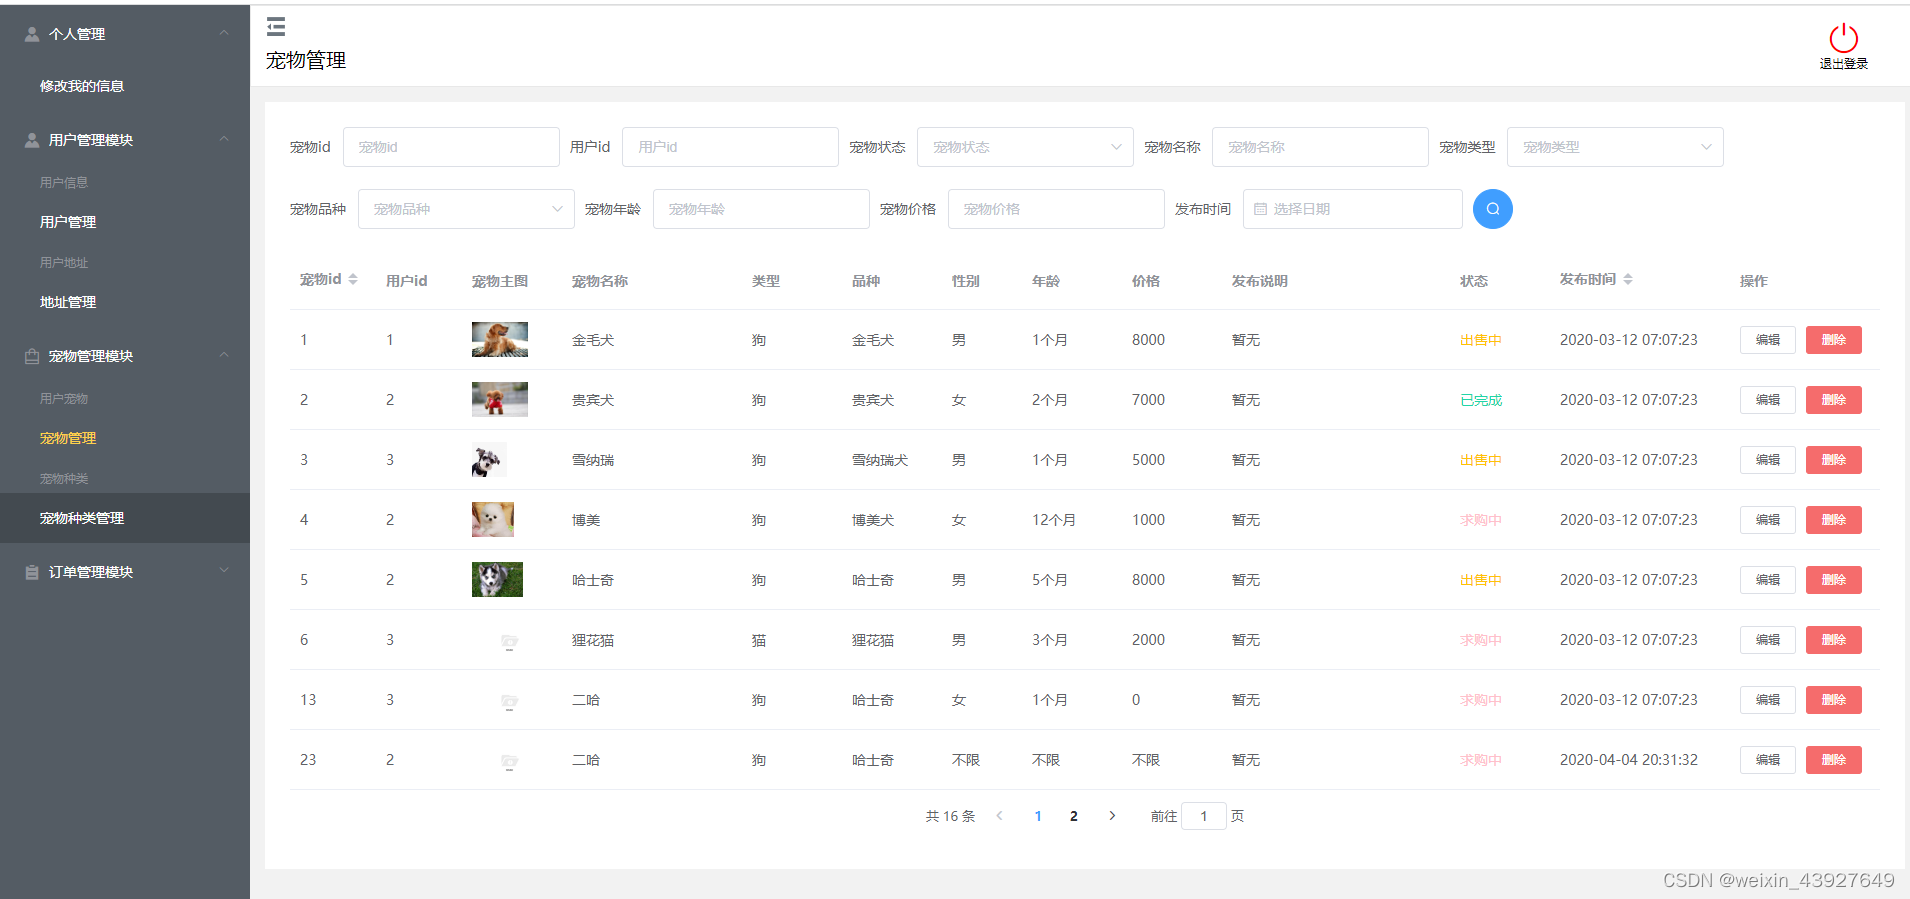Focus the 用户id search field
Image resolution: width=1910 pixels, height=899 pixels.
(730, 147)
